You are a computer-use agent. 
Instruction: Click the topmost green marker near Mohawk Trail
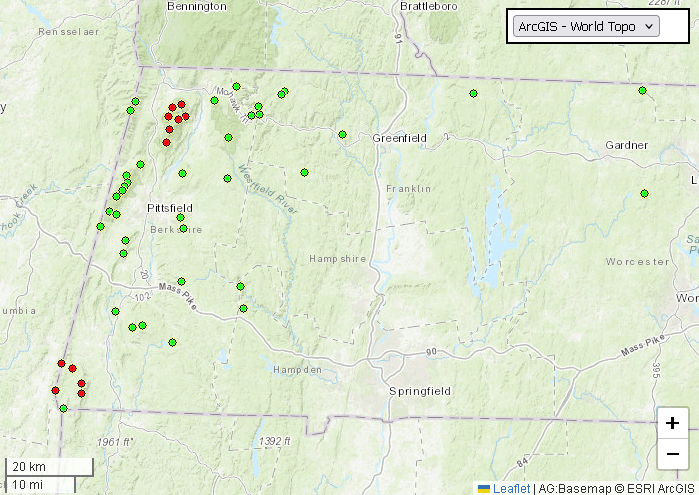(x=237, y=87)
